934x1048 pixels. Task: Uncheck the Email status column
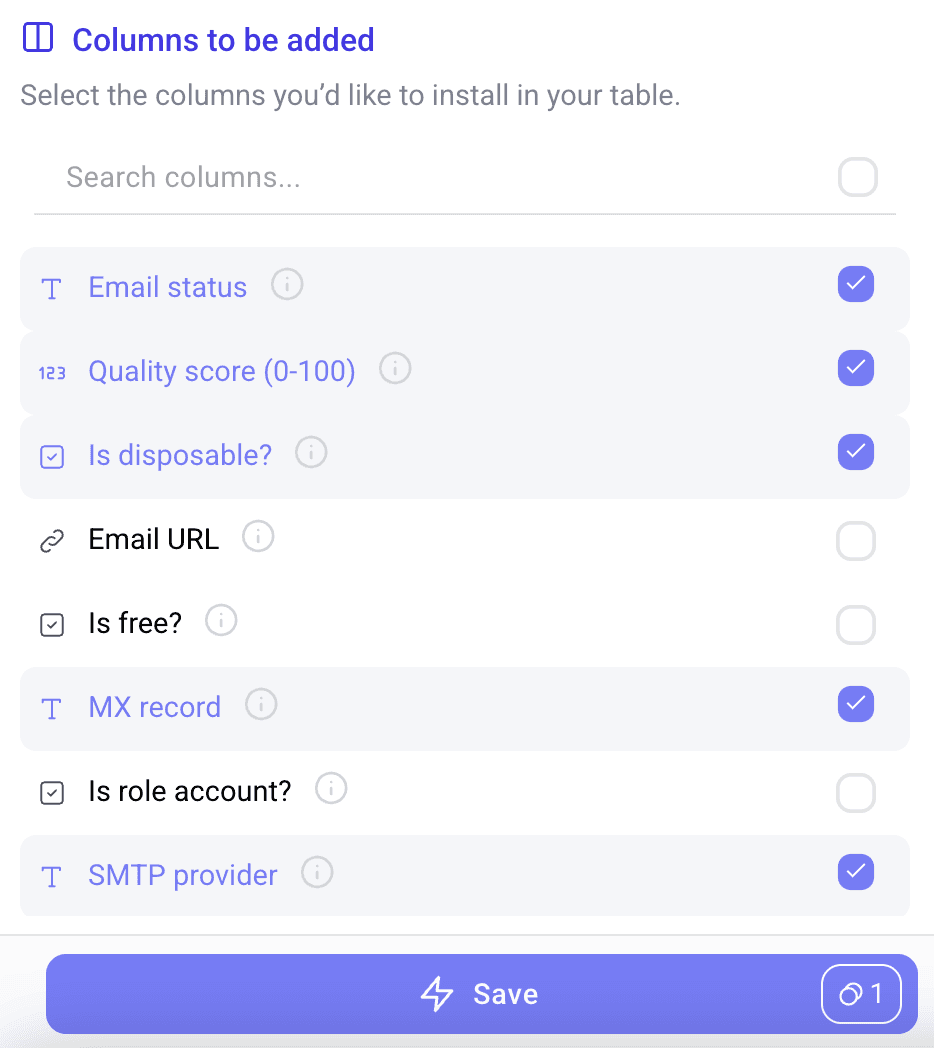click(x=856, y=285)
